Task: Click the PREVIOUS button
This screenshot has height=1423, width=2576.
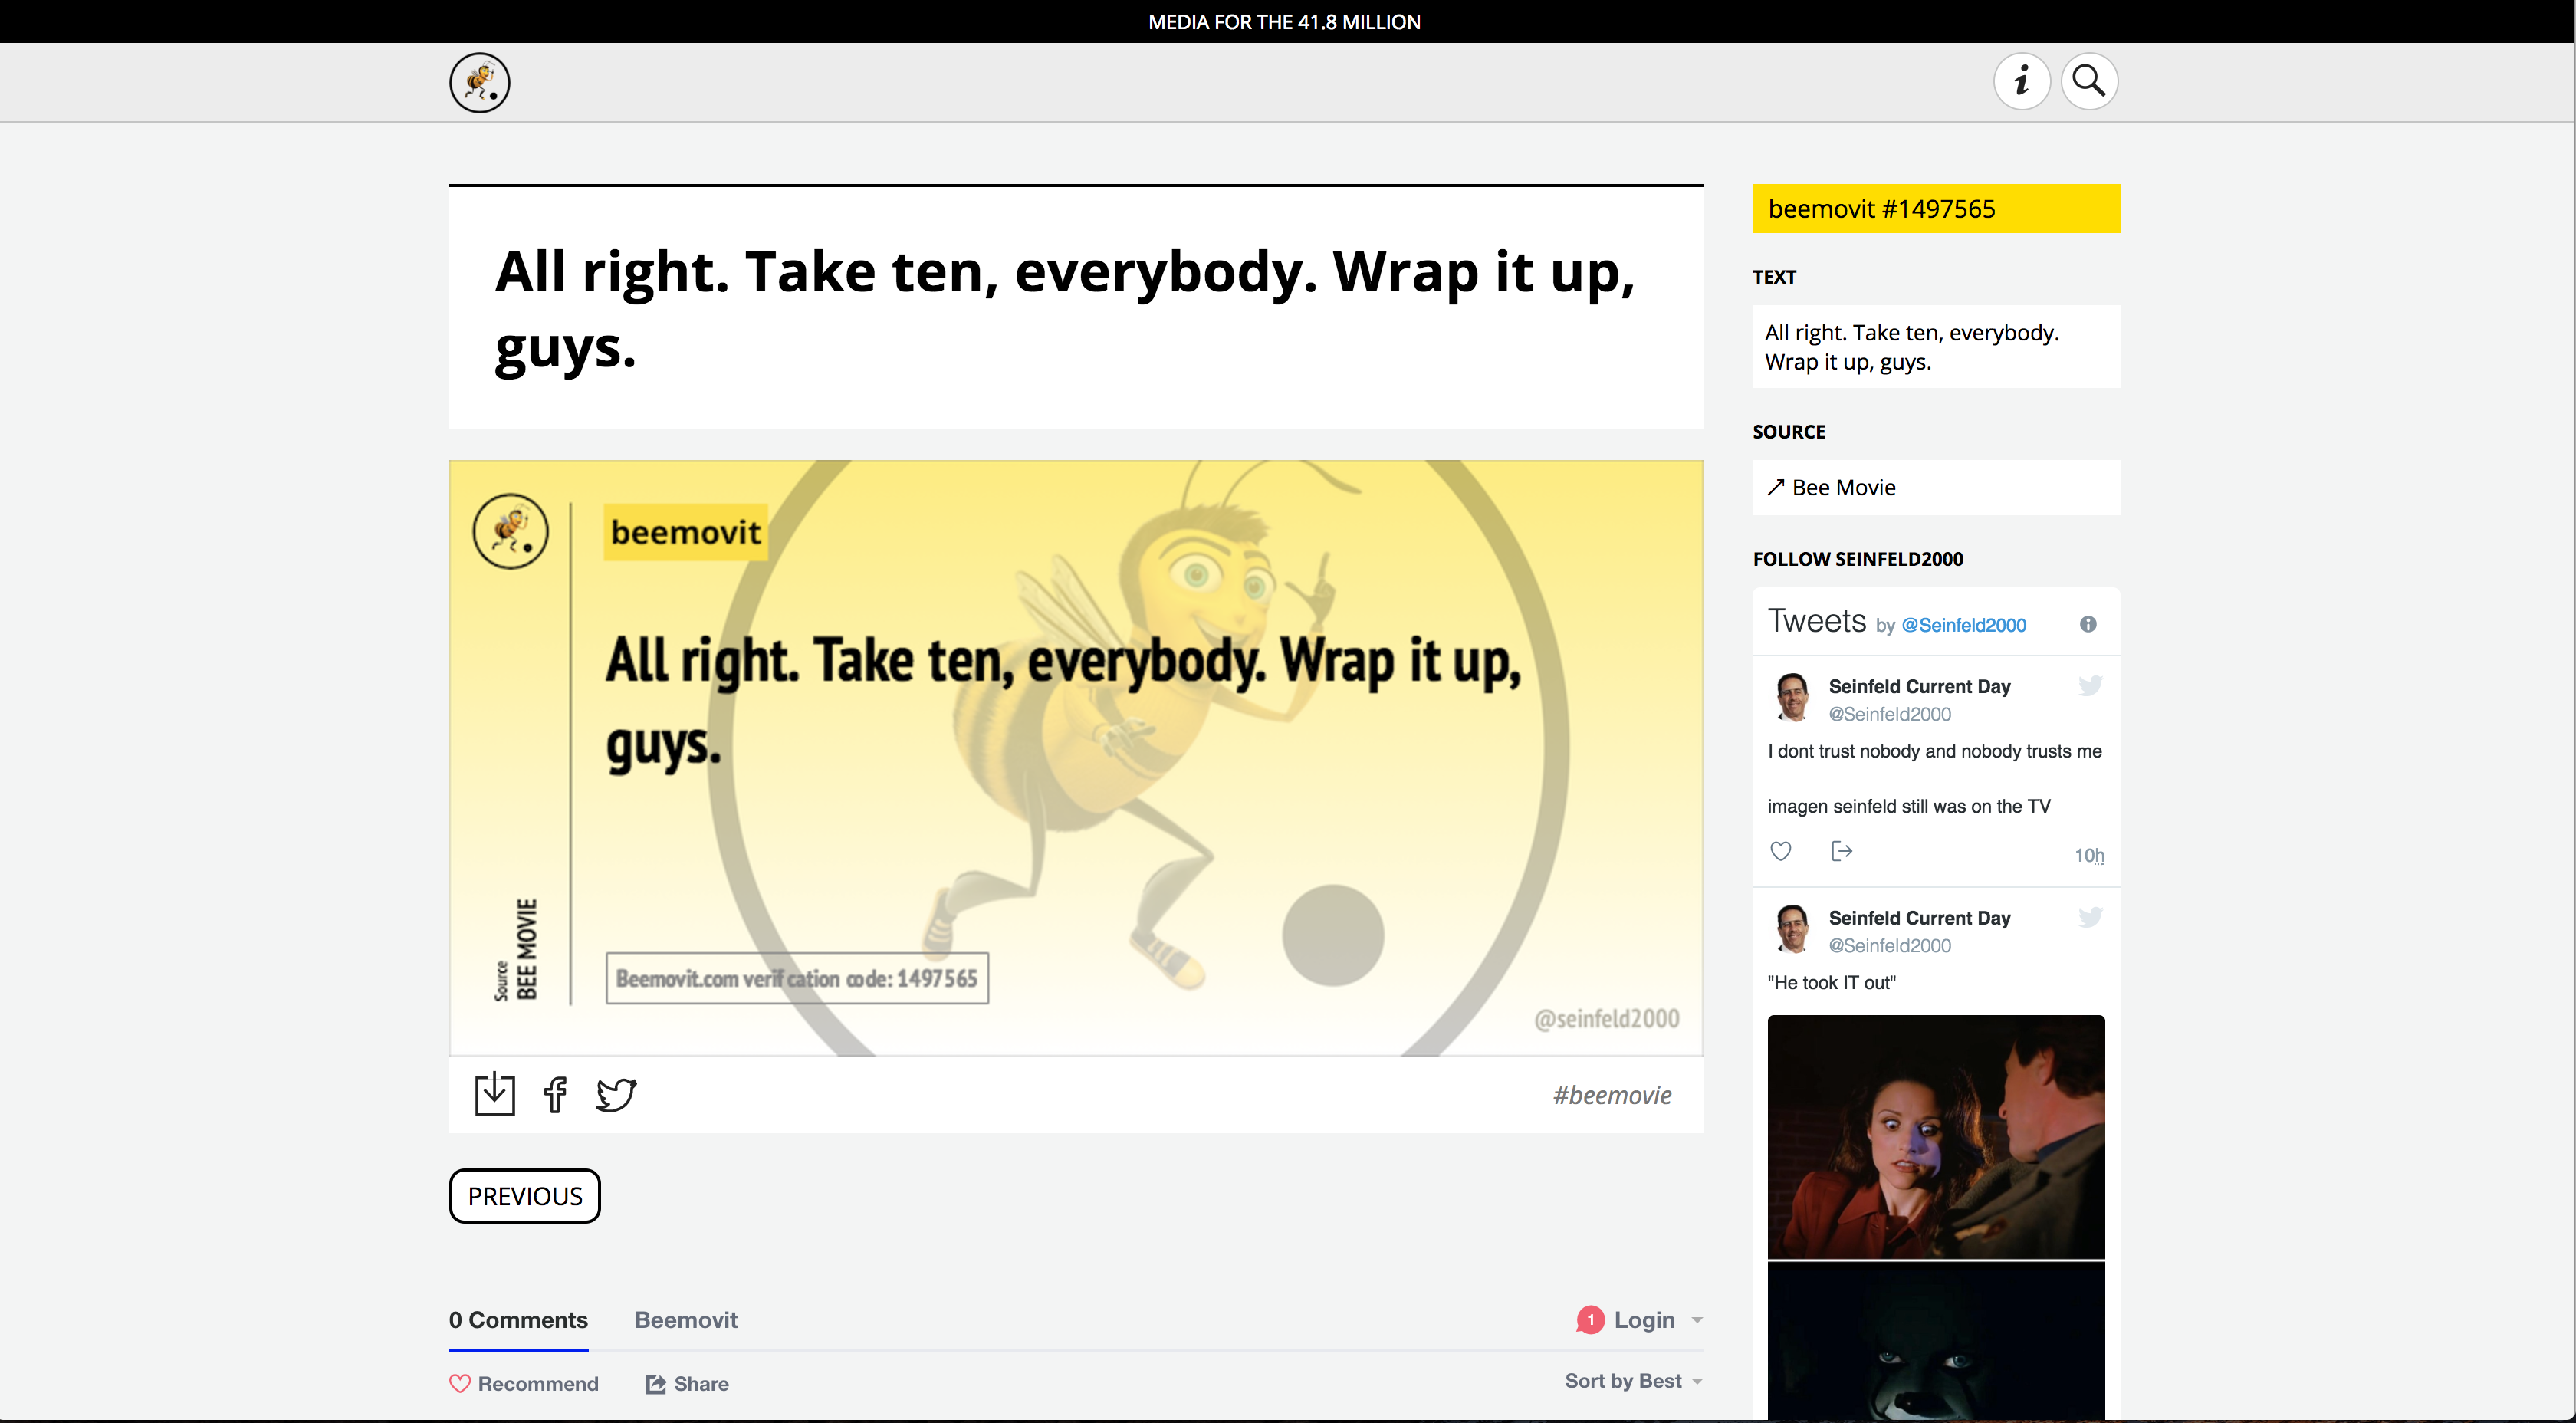Action: coord(524,1196)
